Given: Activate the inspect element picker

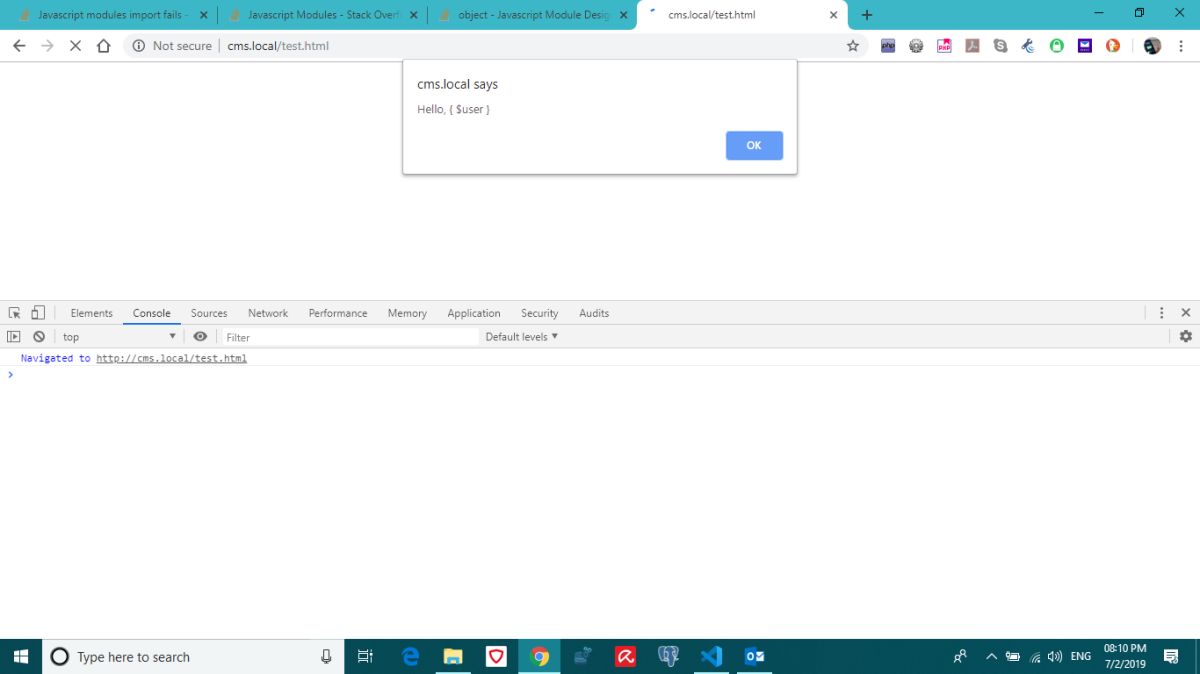Looking at the screenshot, I should (15, 313).
